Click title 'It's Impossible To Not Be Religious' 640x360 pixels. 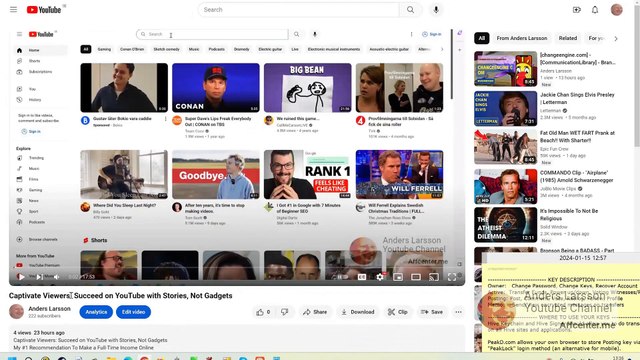pyautogui.click(x=569, y=215)
